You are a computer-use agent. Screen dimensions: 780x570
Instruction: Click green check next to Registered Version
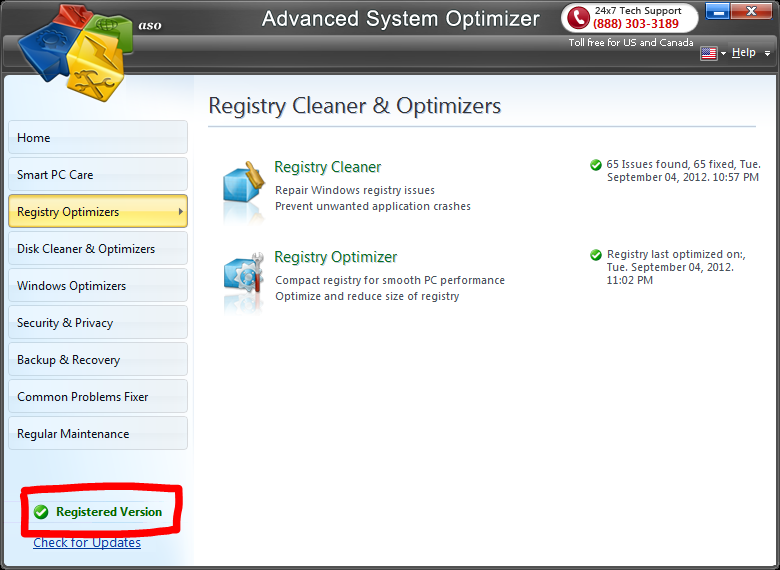point(41,512)
